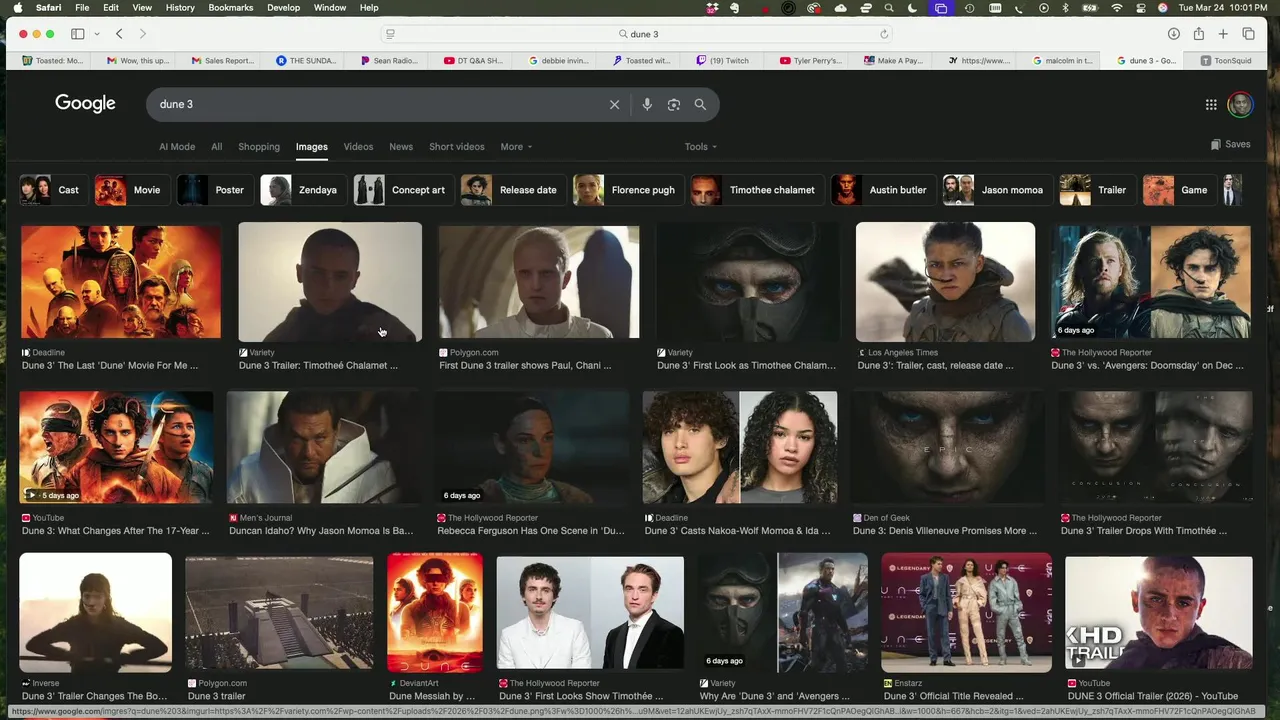Screen dimensions: 1280x720
Task: Open the Safari Share button
Action: point(1198,34)
